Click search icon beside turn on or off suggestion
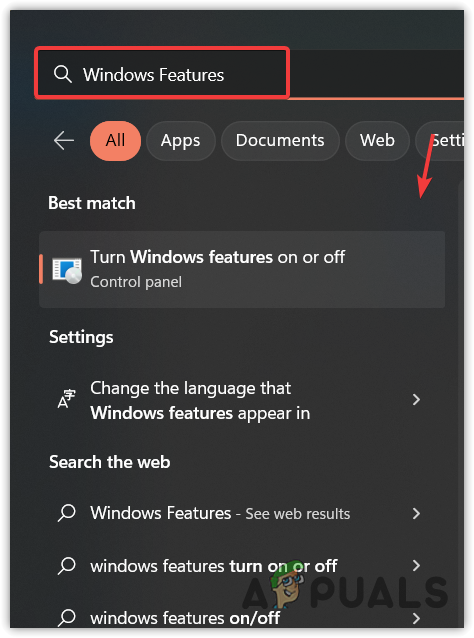 tap(67, 565)
